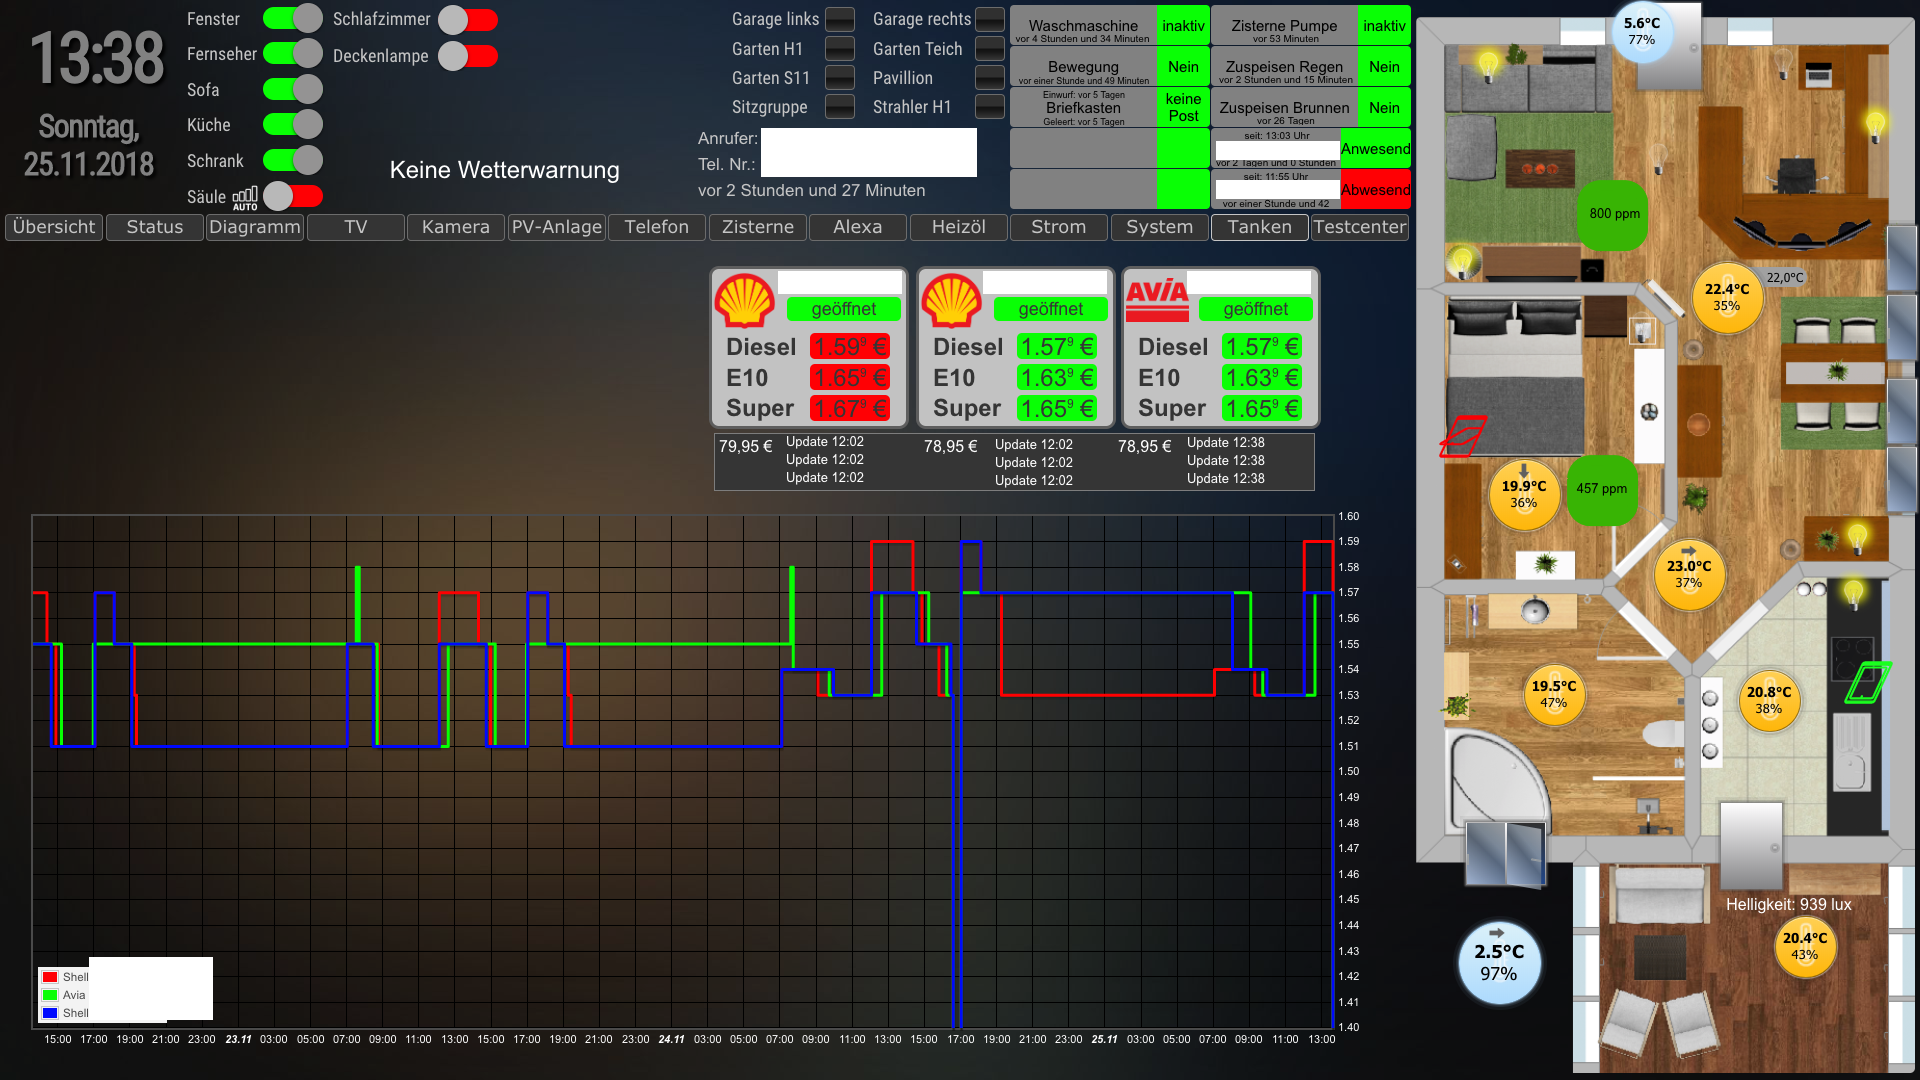Click Zuspeisen Regen Nein status
Image resolution: width=1920 pixels, height=1080 pixels.
tap(1384, 67)
